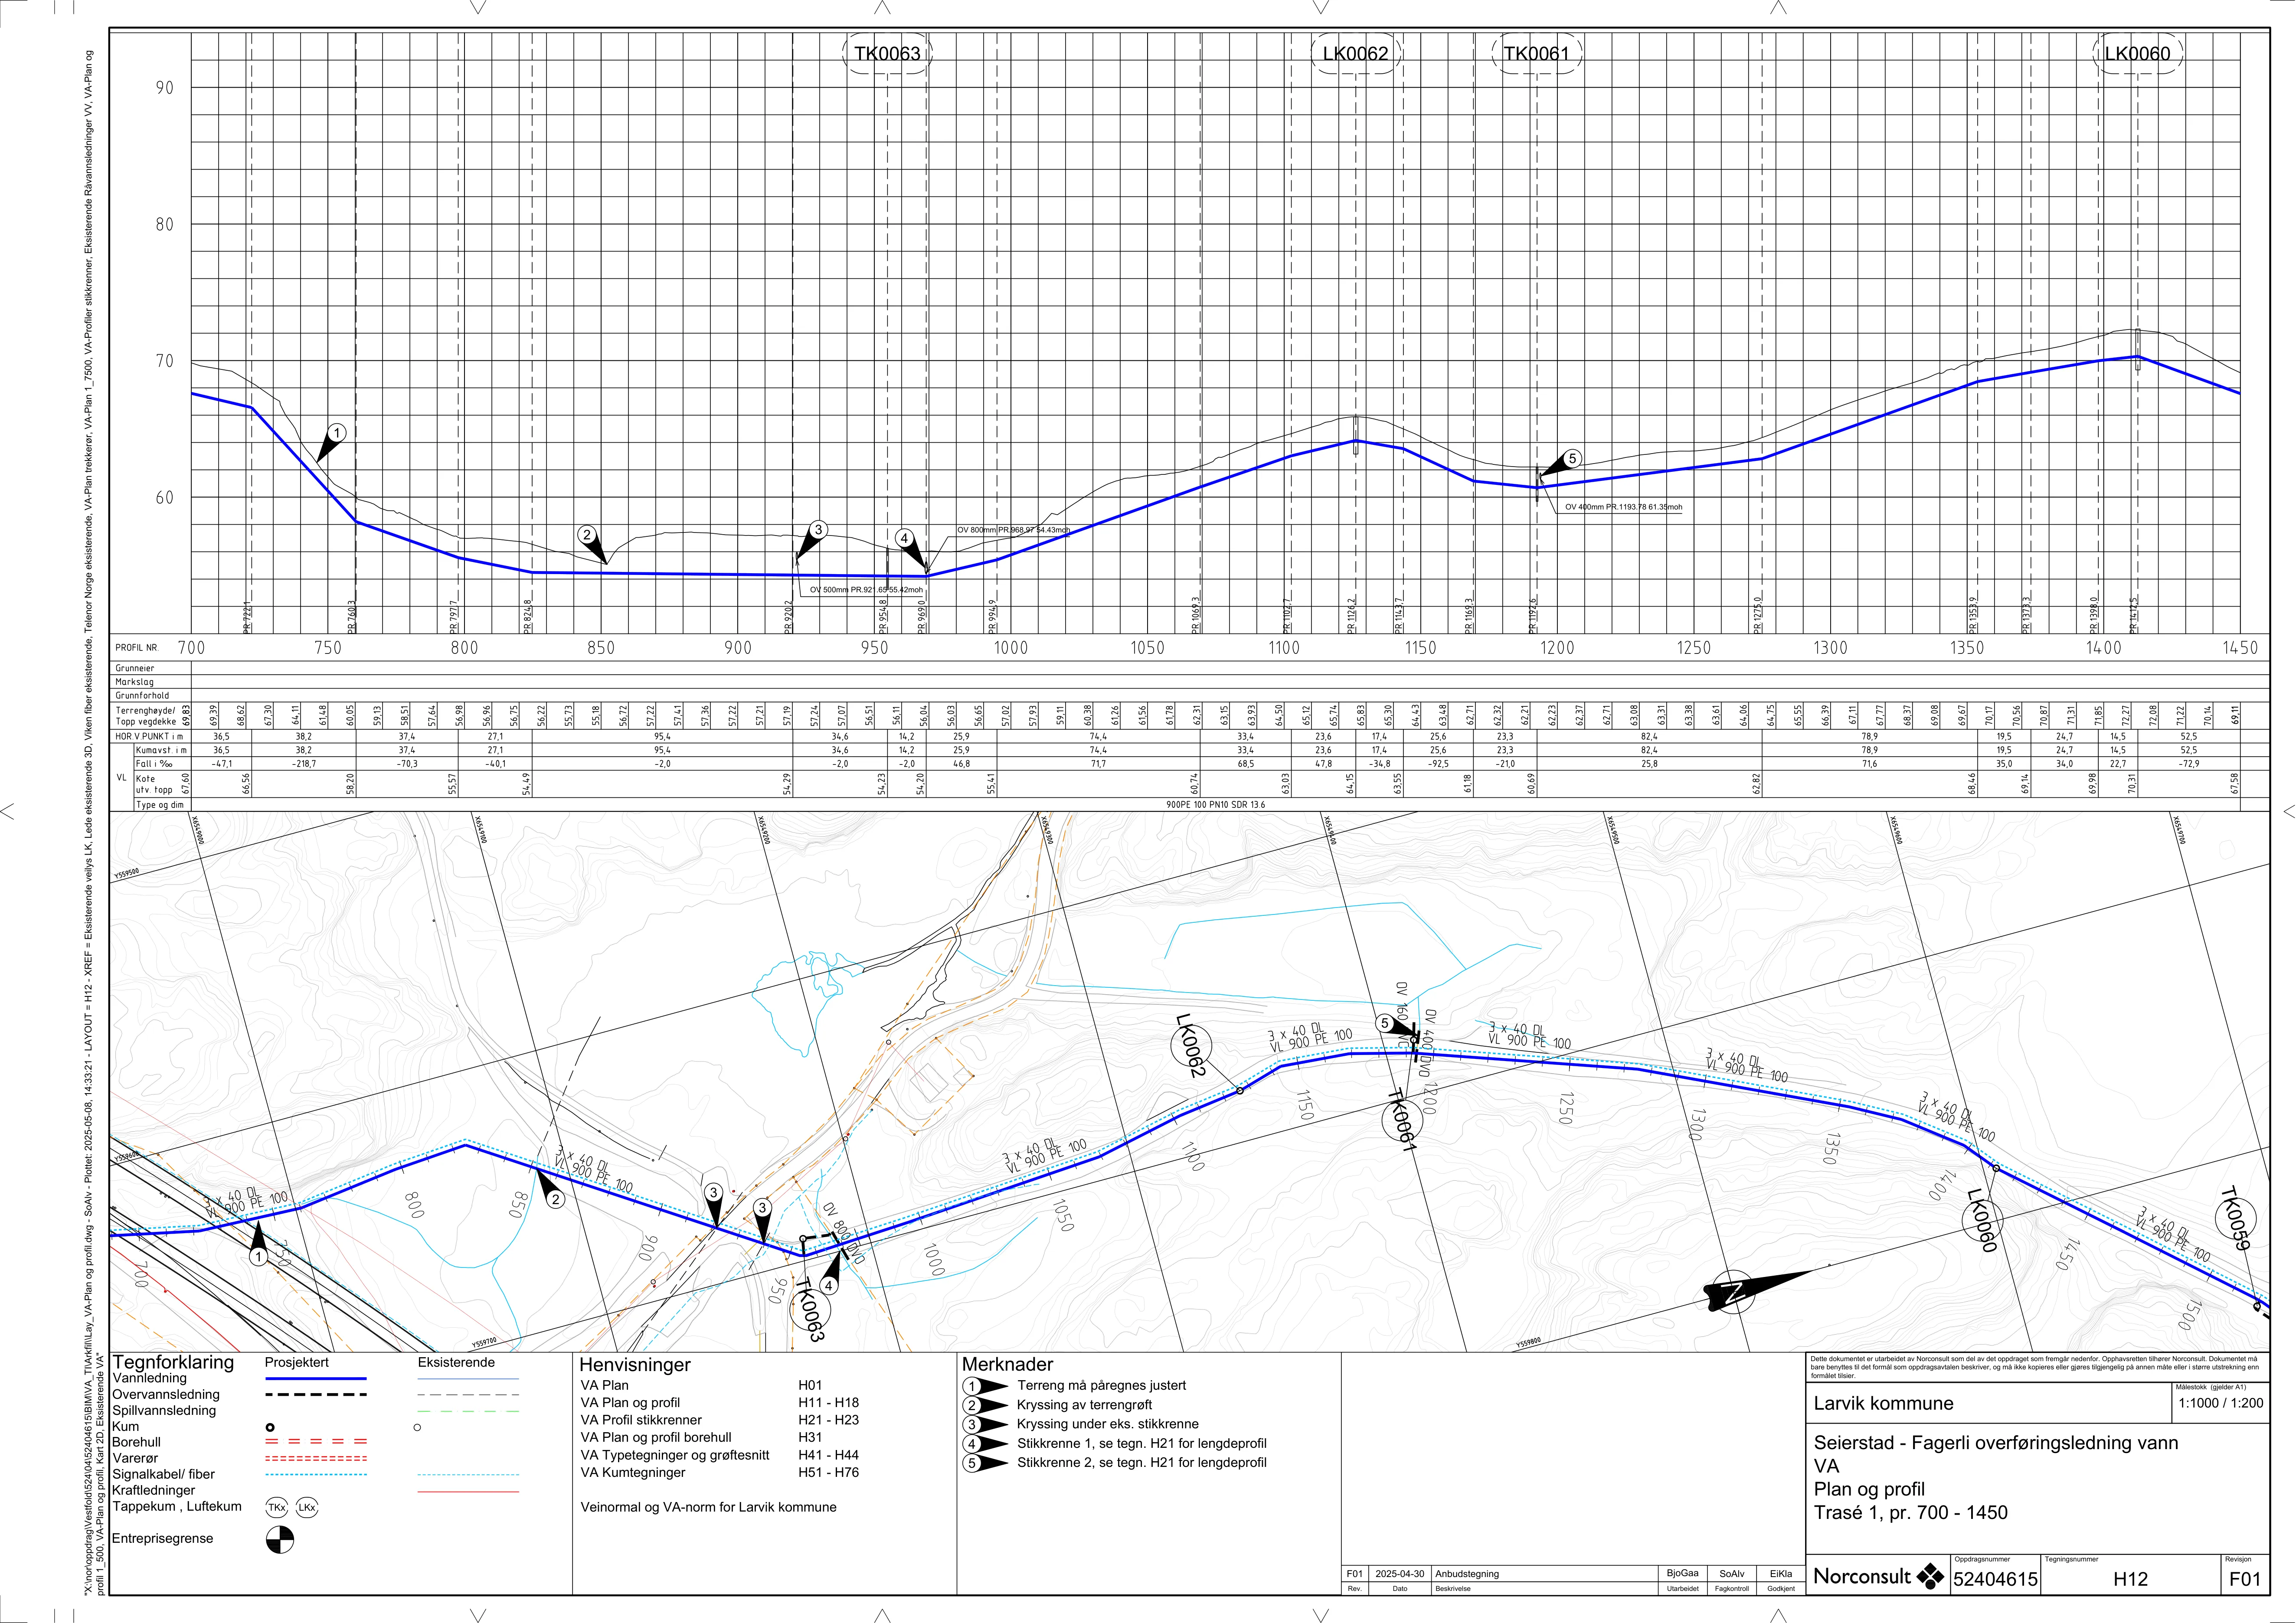Click callout 5 in the plan view
The image size is (2296, 1623).
(x=1385, y=1023)
